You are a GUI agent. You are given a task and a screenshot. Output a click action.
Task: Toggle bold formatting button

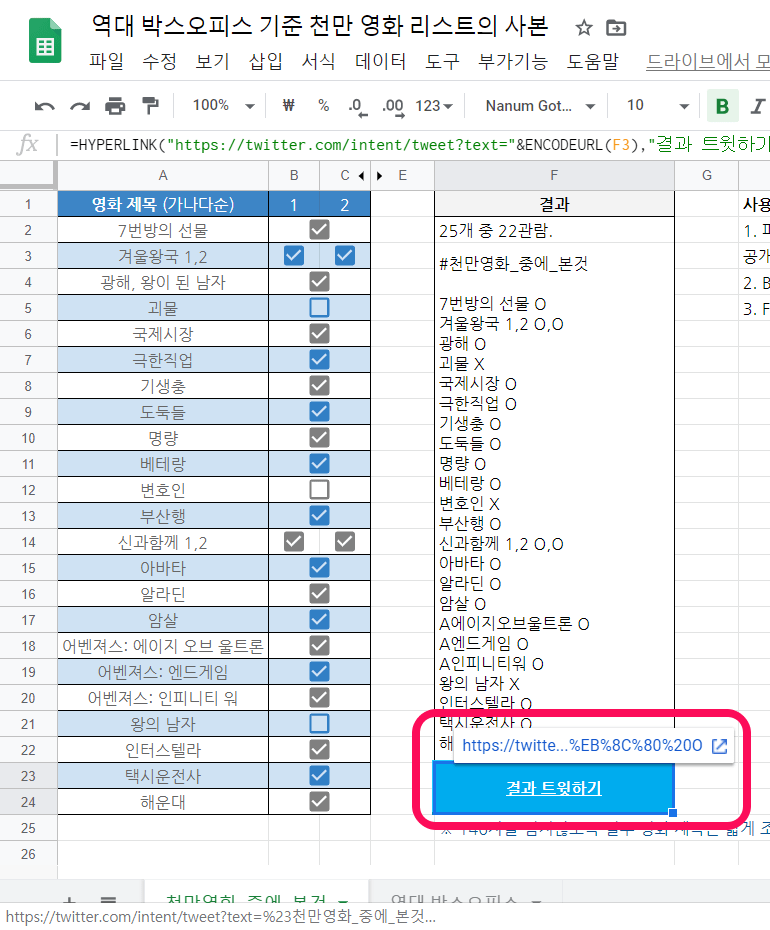point(721,106)
